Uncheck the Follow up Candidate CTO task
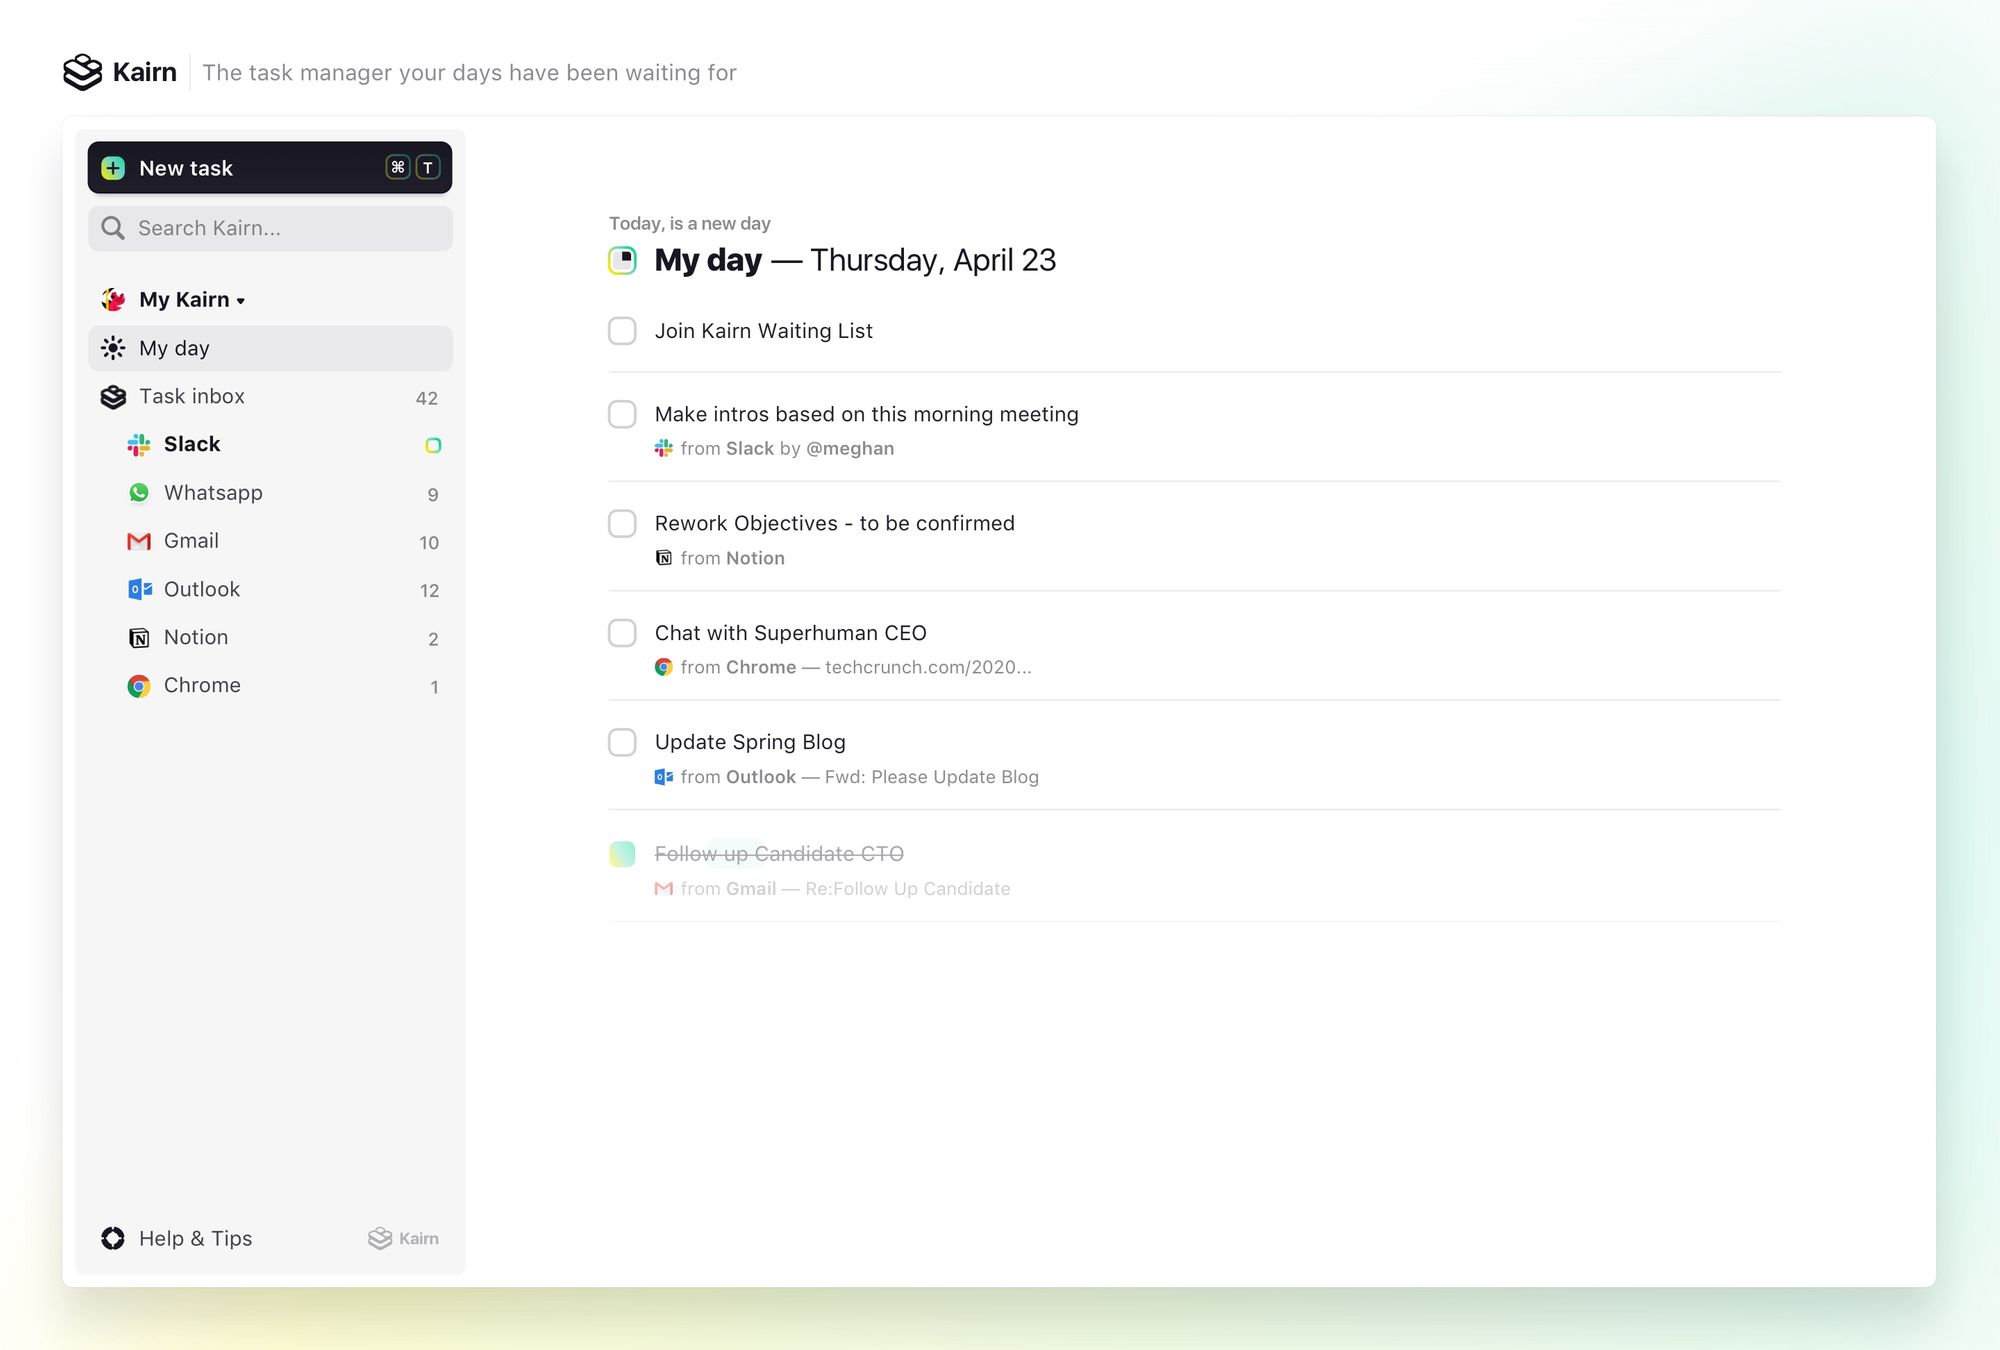 pyautogui.click(x=622, y=854)
